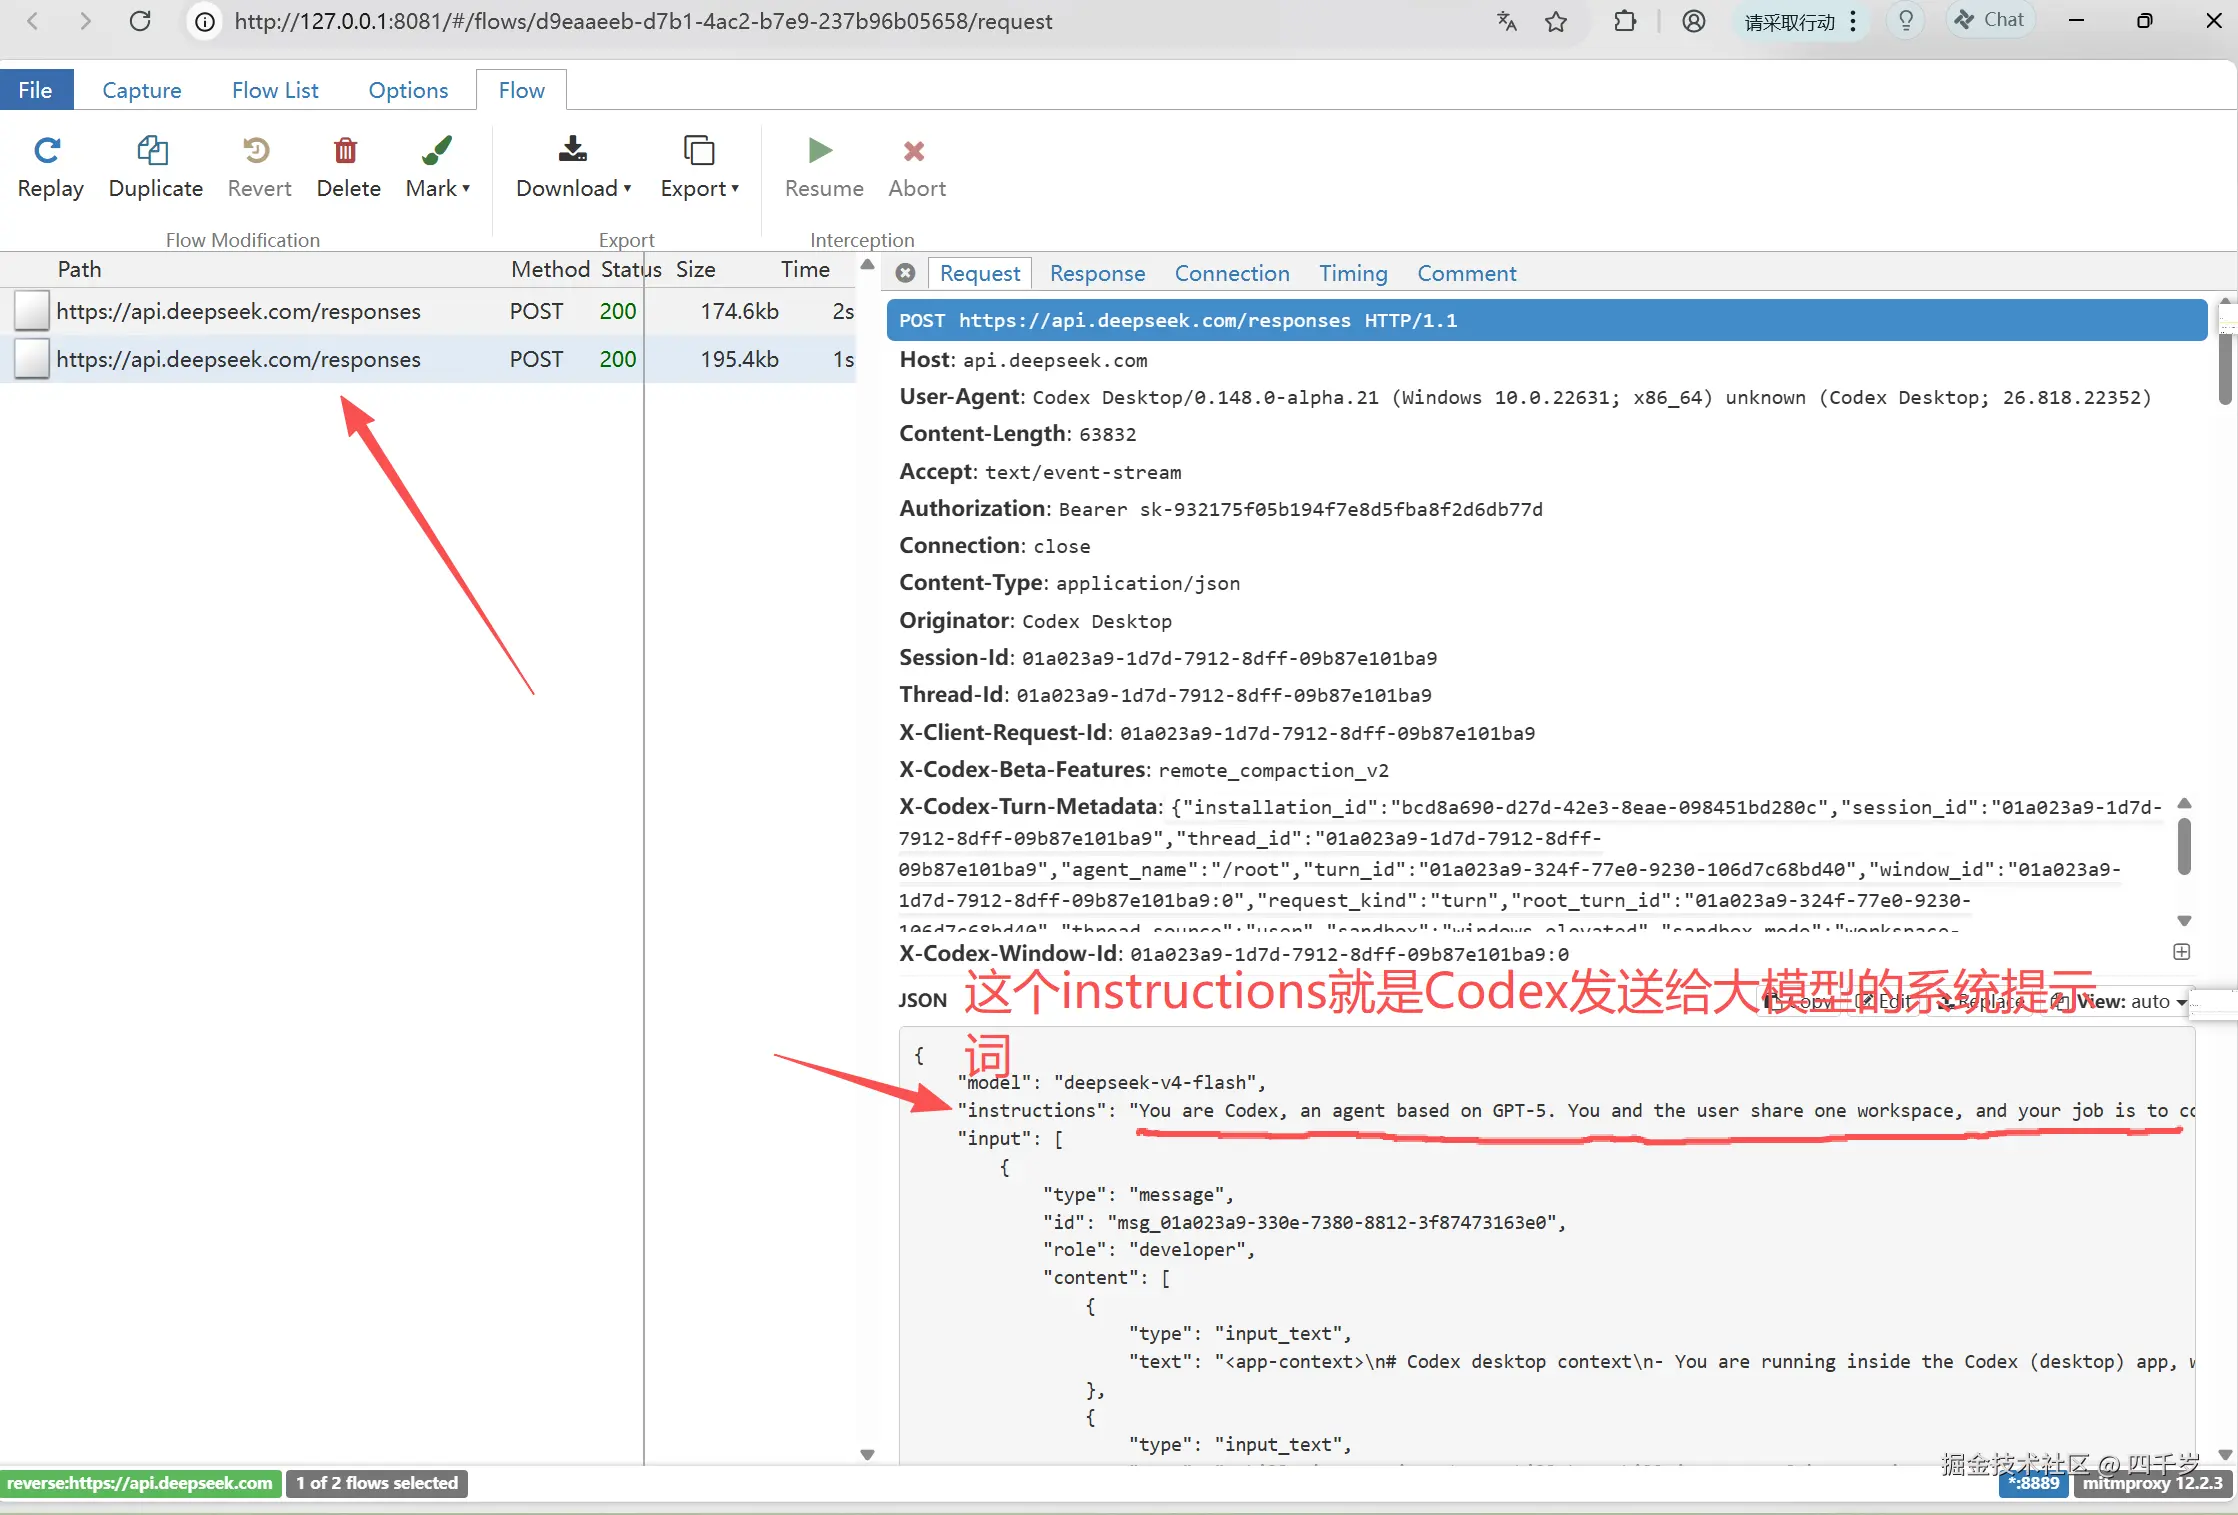Open the View: auto dropdown
This screenshot has height=1515, width=2238.
[2132, 1001]
